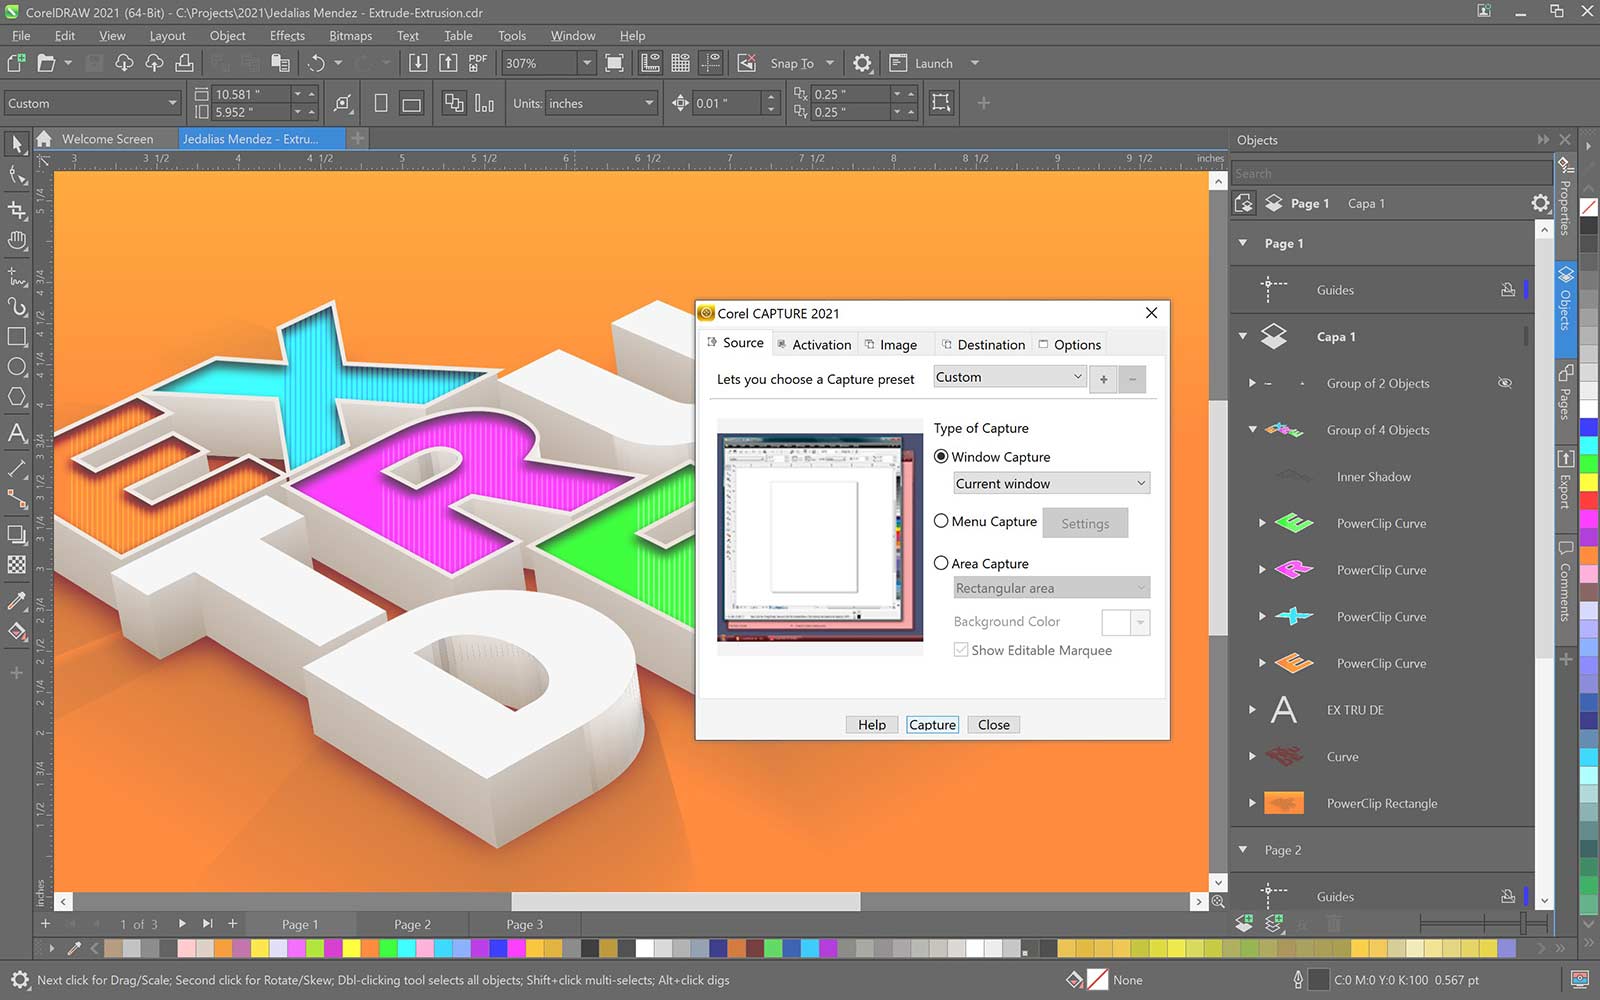Open the Effects menu
Image resolution: width=1600 pixels, height=1000 pixels.
click(287, 36)
